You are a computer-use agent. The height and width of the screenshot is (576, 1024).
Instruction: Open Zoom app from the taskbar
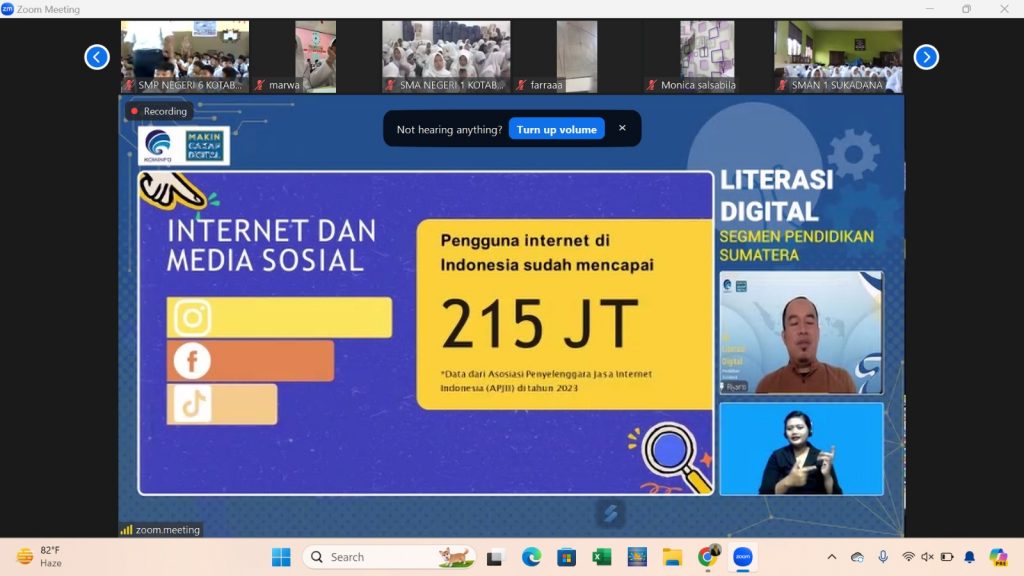pos(742,557)
